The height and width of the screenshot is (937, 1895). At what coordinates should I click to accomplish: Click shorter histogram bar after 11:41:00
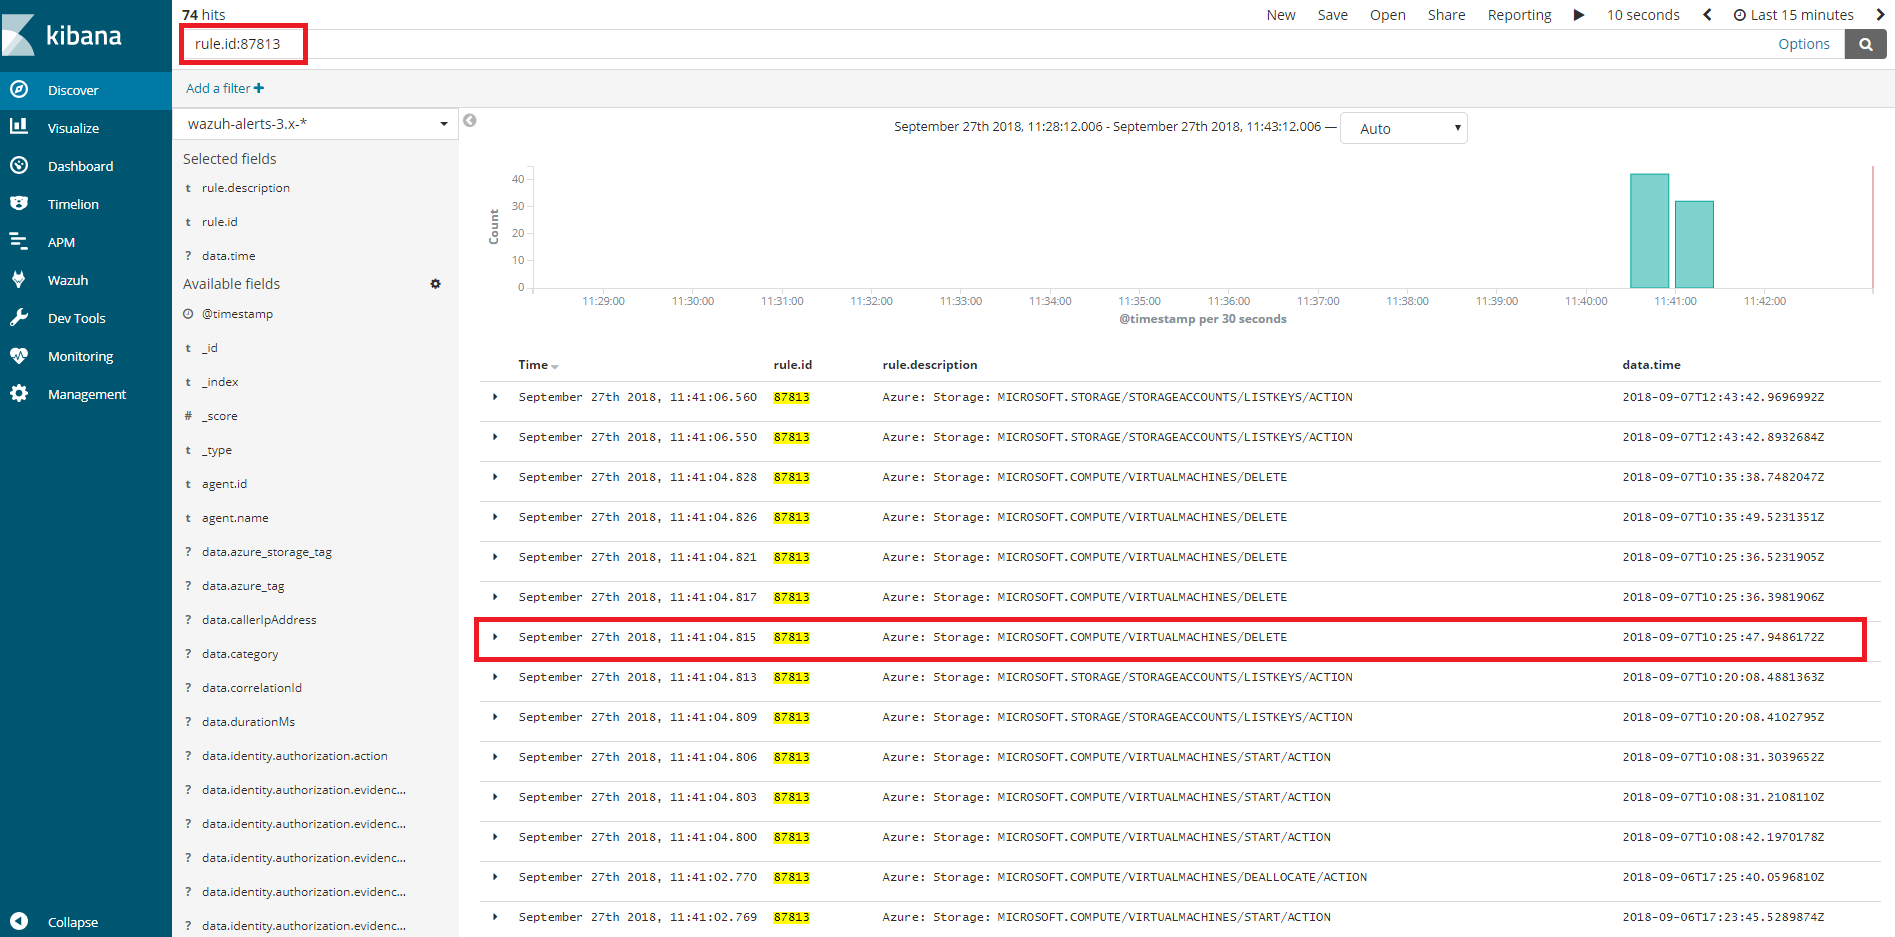point(1694,244)
